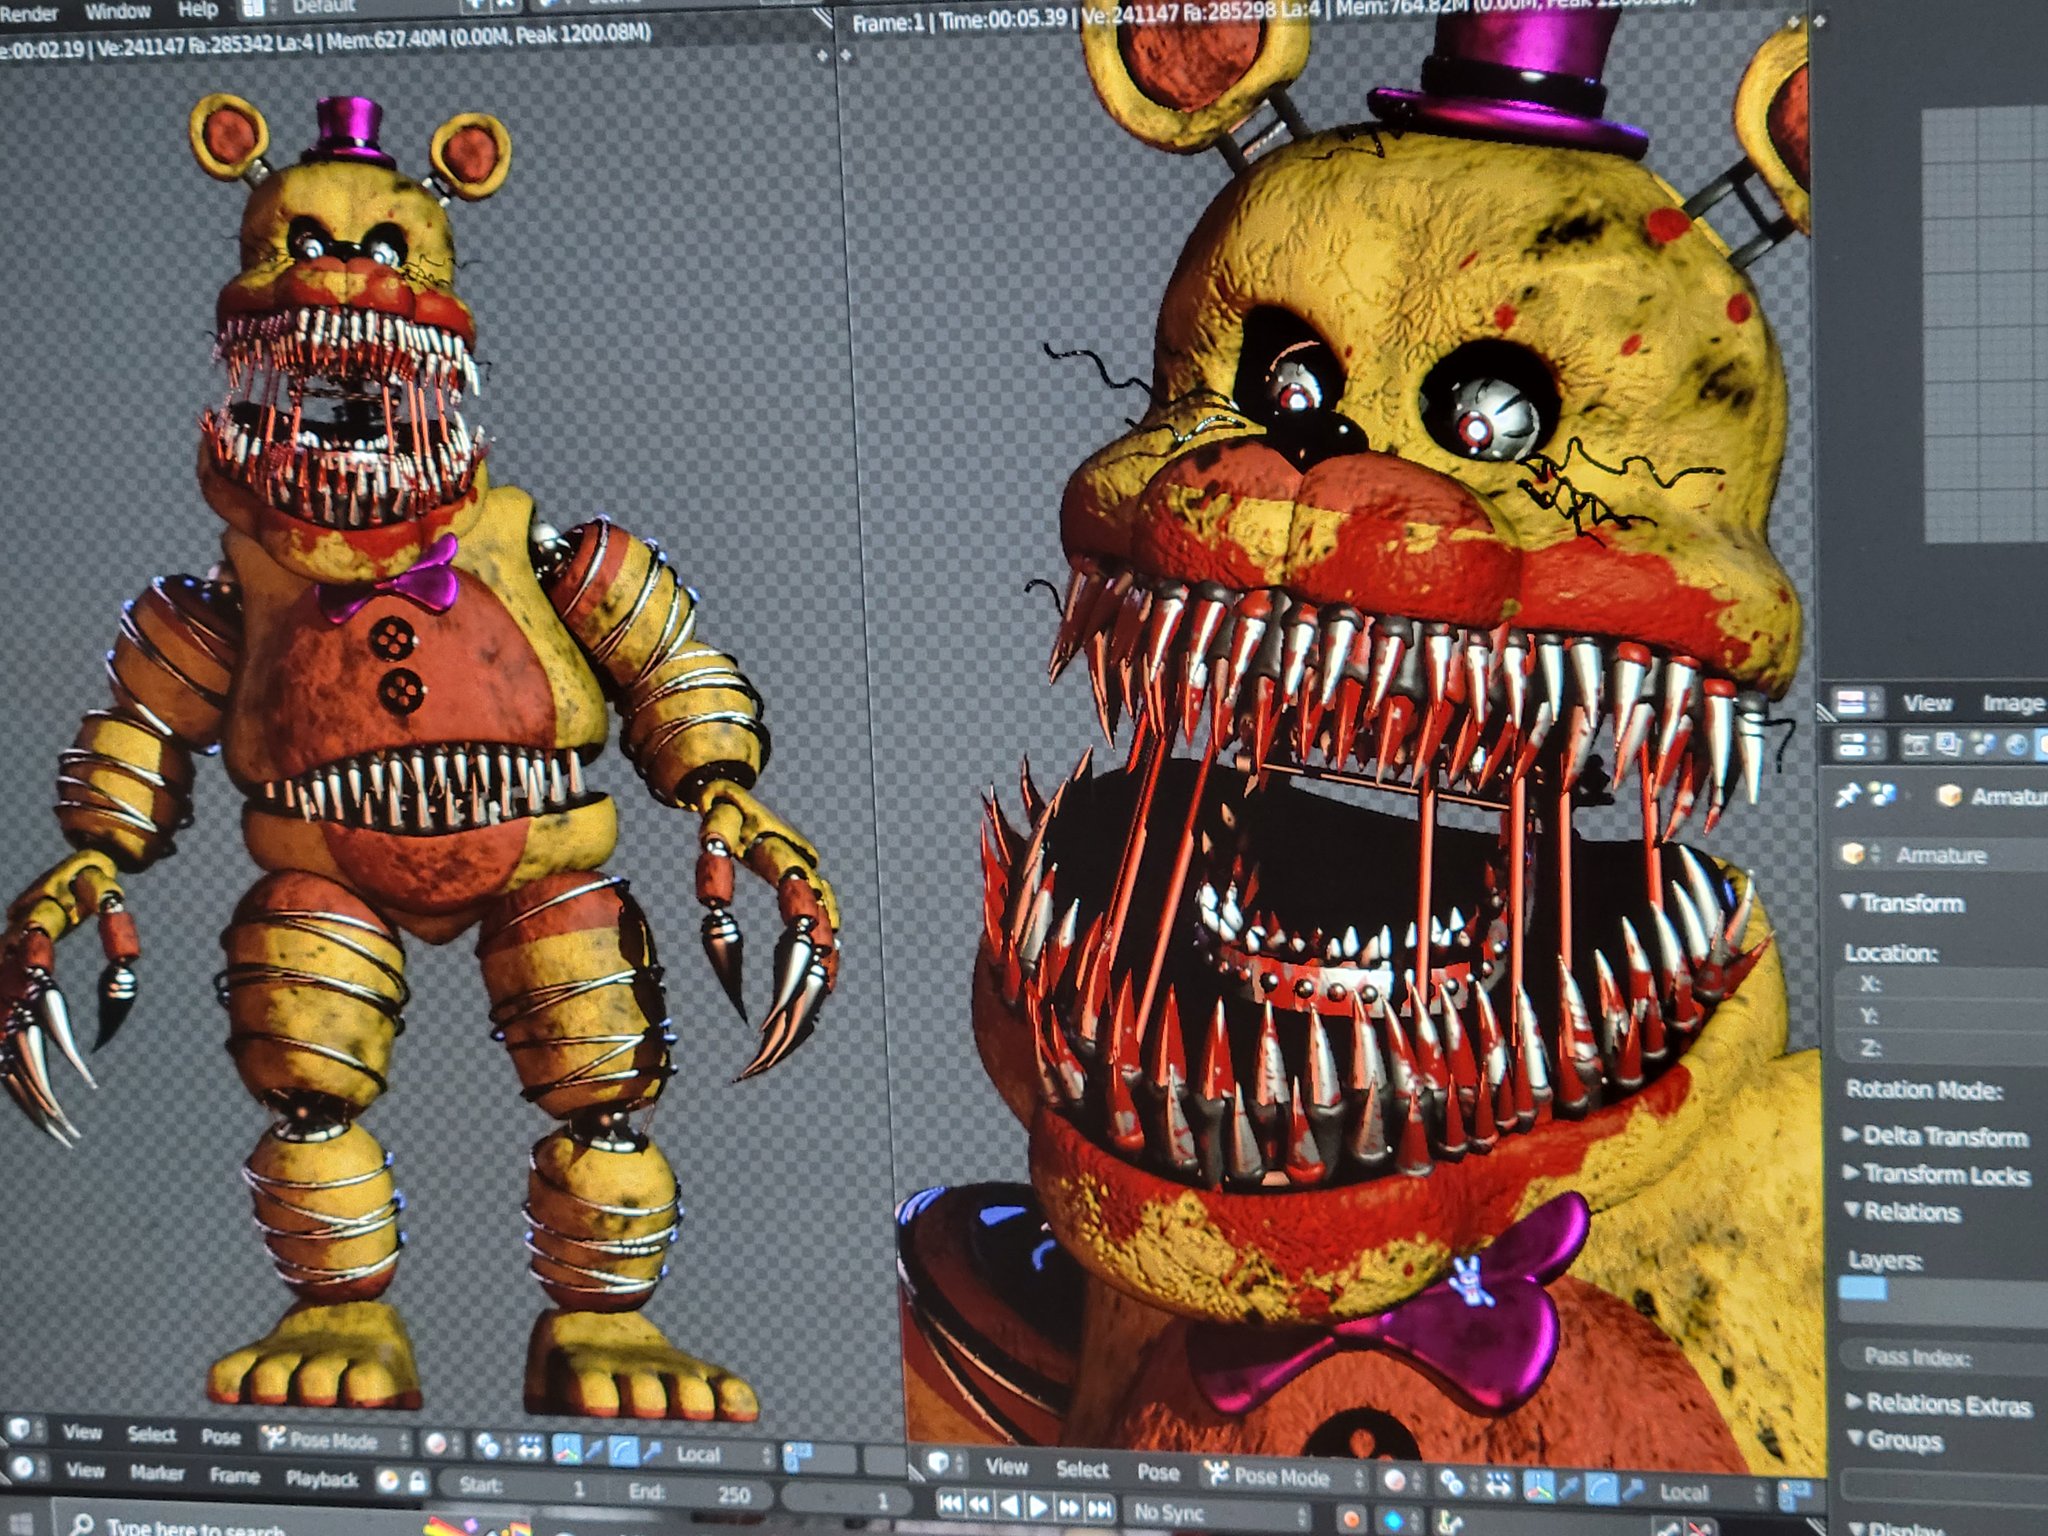Screen dimensions: 2048x1536
Task: Open timeline Marker menu
Action: point(157,1473)
